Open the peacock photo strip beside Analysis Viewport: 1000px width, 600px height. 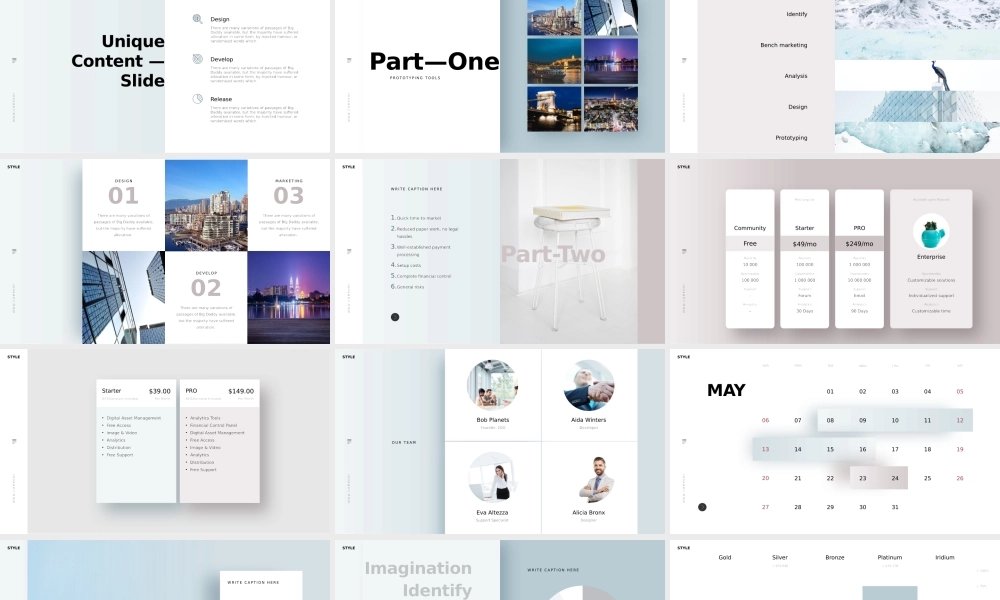pyautogui.click(x=917, y=75)
